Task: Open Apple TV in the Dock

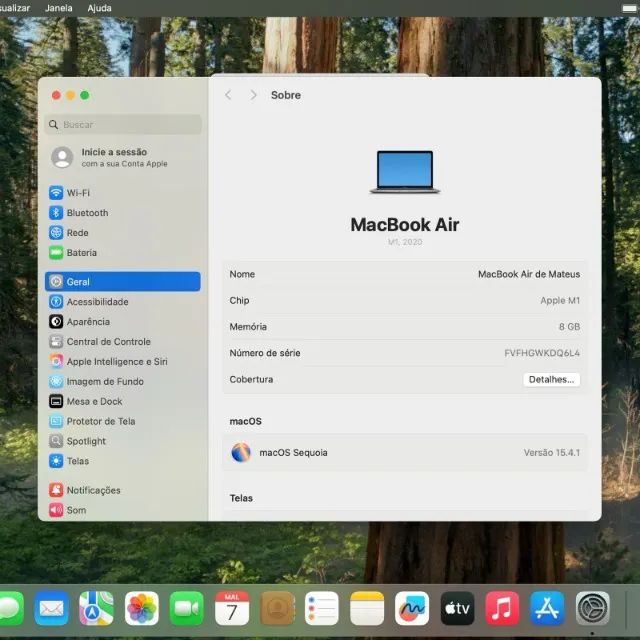Action: (457, 608)
